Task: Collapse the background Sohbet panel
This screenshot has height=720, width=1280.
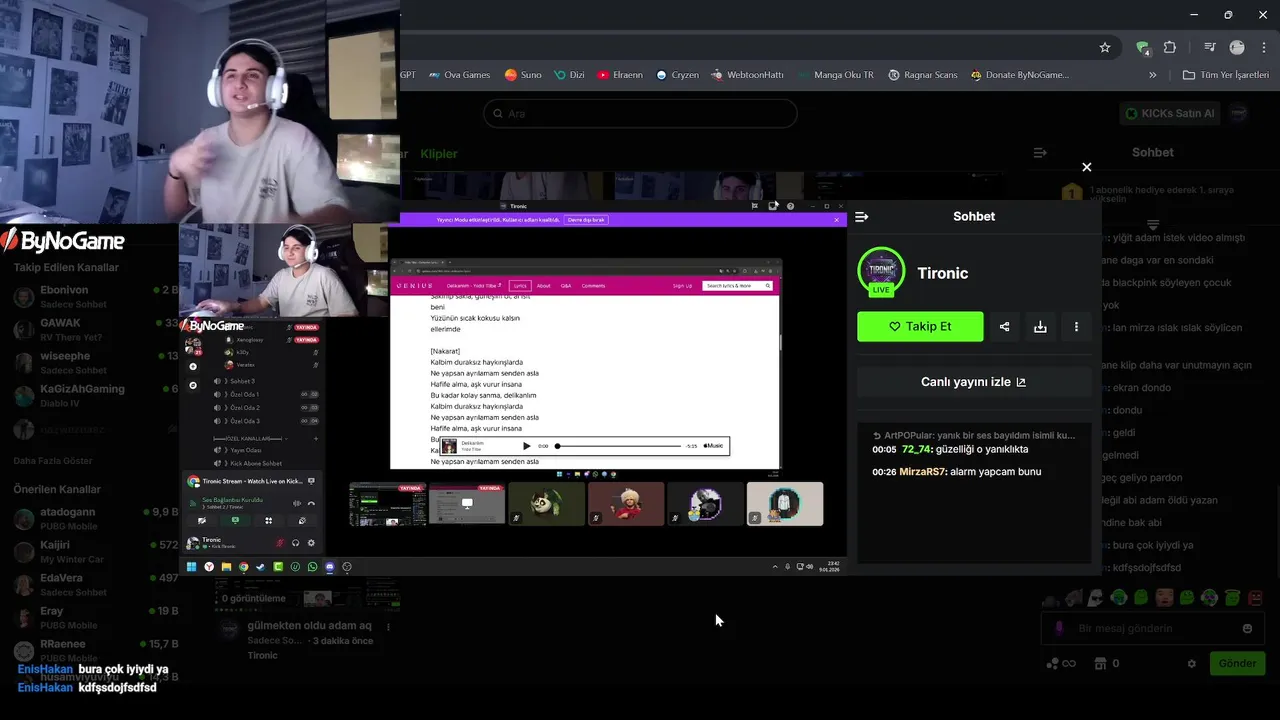Action: pyautogui.click(x=1040, y=153)
